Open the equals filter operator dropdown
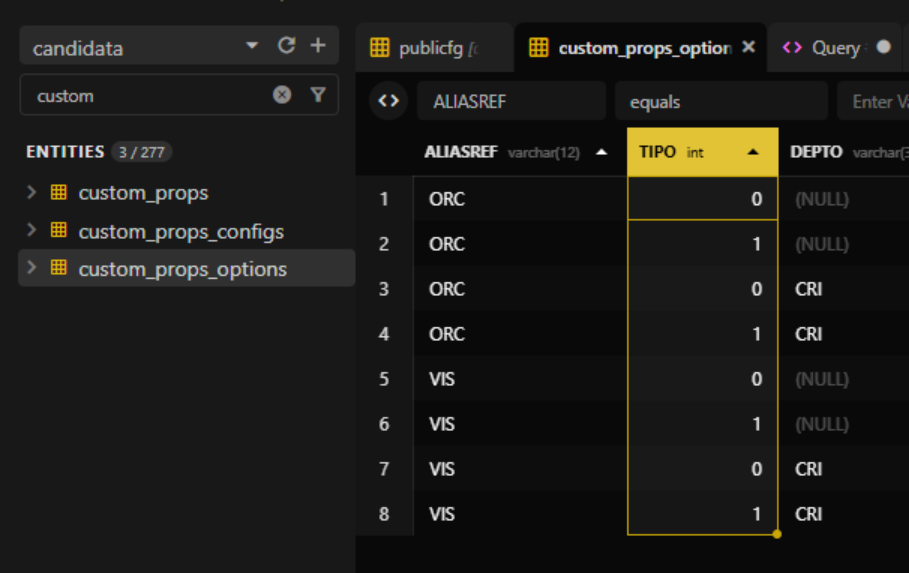Screen dimensions: 909x573 (x=721, y=102)
